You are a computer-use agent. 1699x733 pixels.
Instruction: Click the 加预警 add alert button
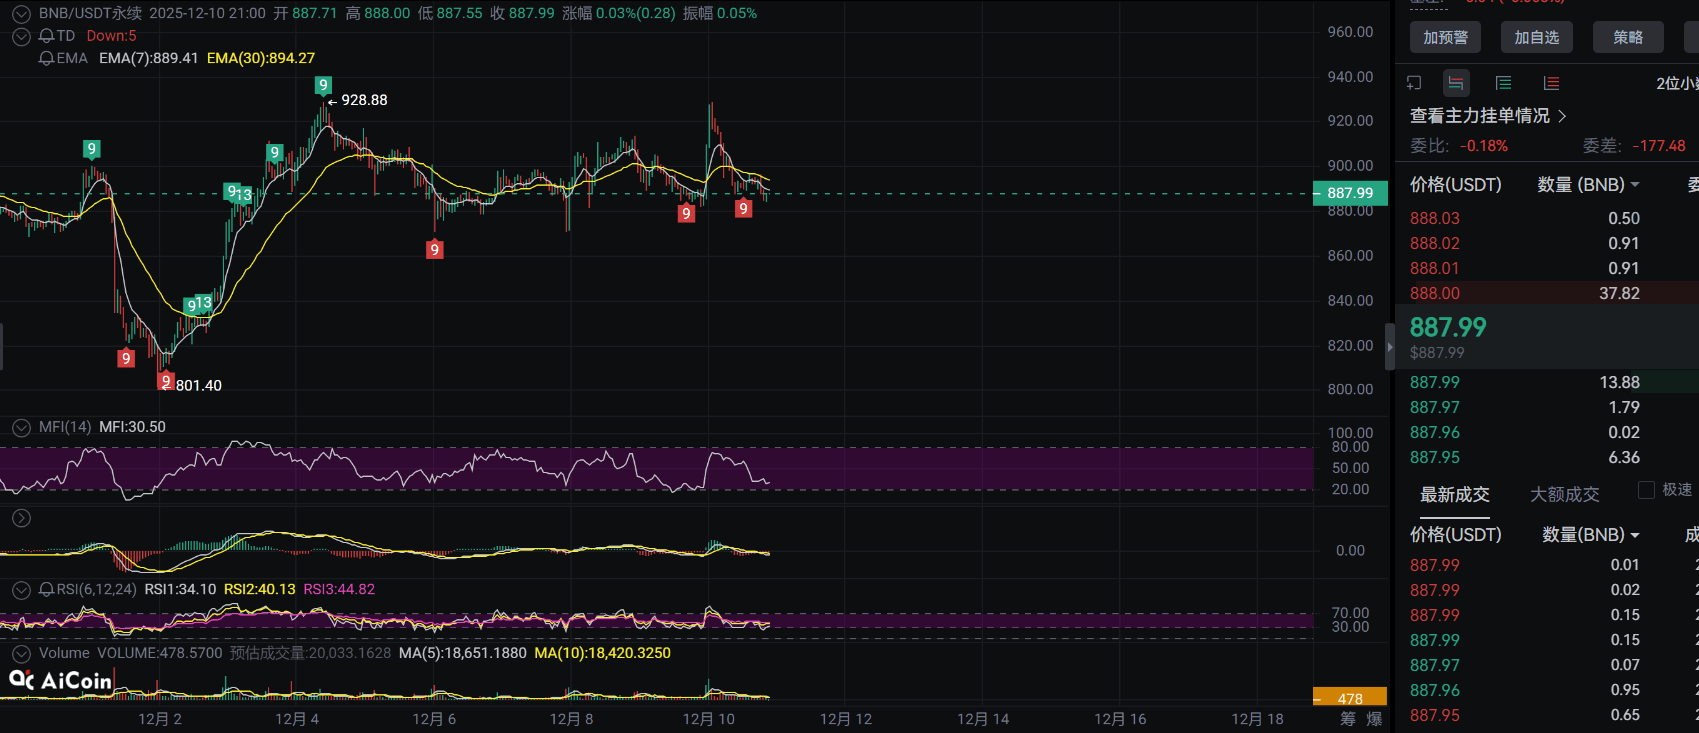(1445, 37)
